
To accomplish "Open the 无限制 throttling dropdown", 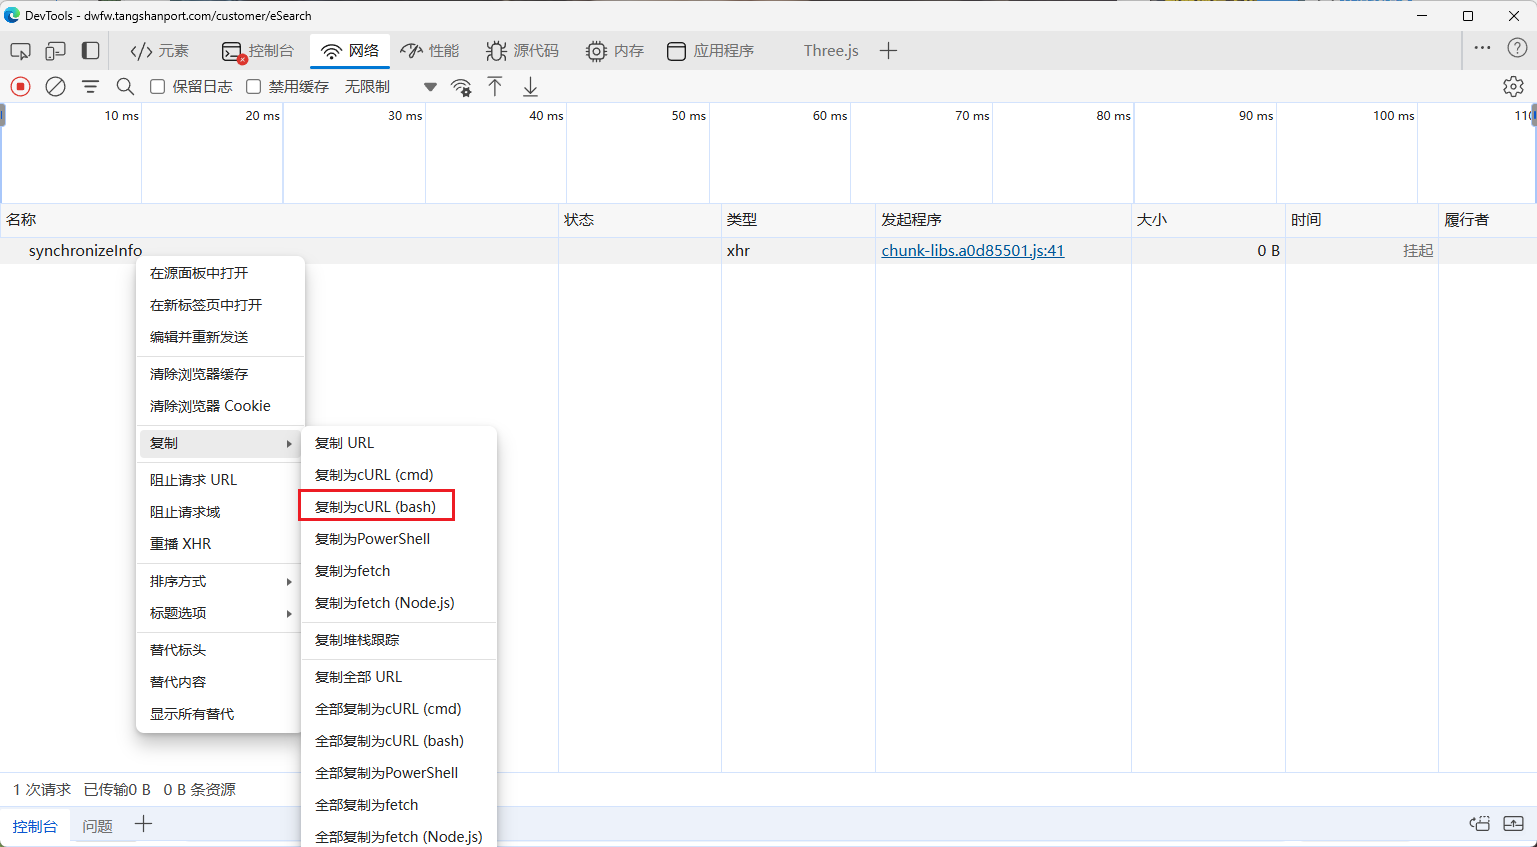I will pyautogui.click(x=390, y=87).
